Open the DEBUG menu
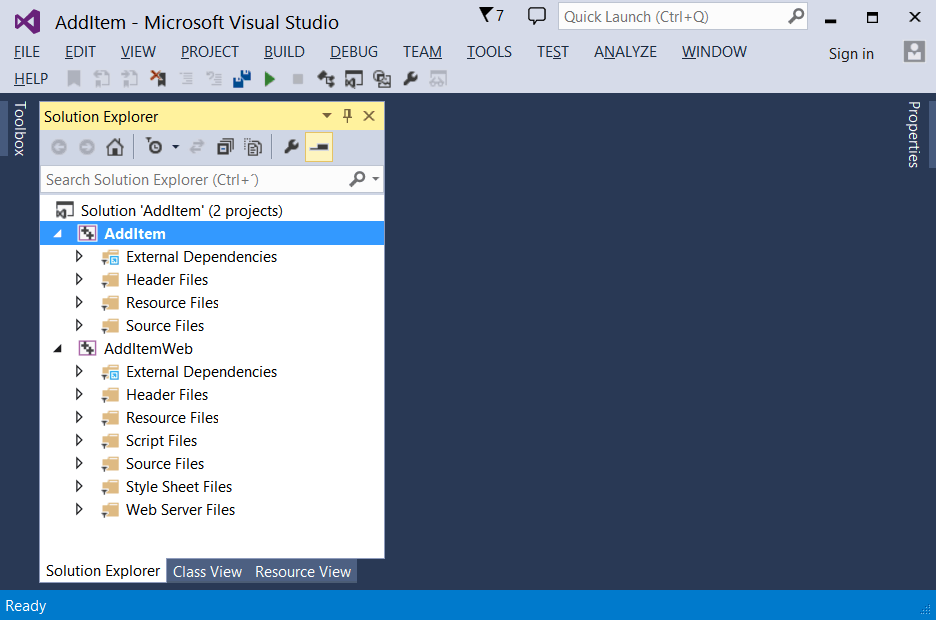Image resolution: width=936 pixels, height=620 pixels. (354, 52)
